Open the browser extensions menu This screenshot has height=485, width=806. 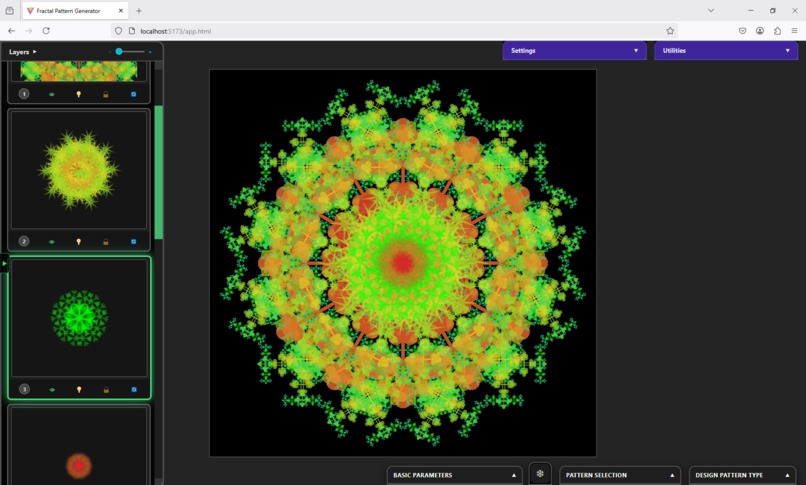(x=777, y=31)
